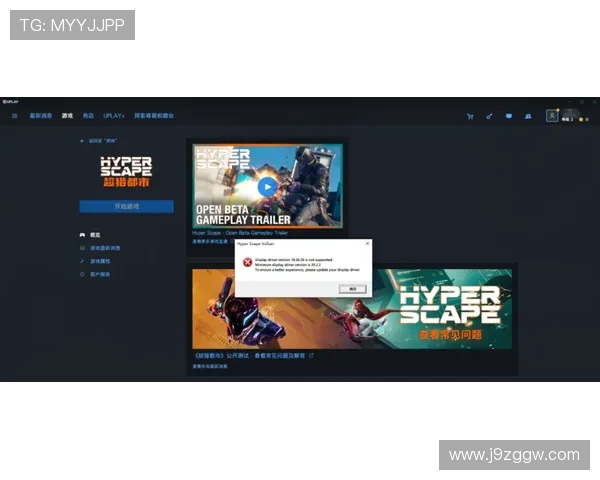Switch to the 最新消息 news tab

[x=41, y=116]
